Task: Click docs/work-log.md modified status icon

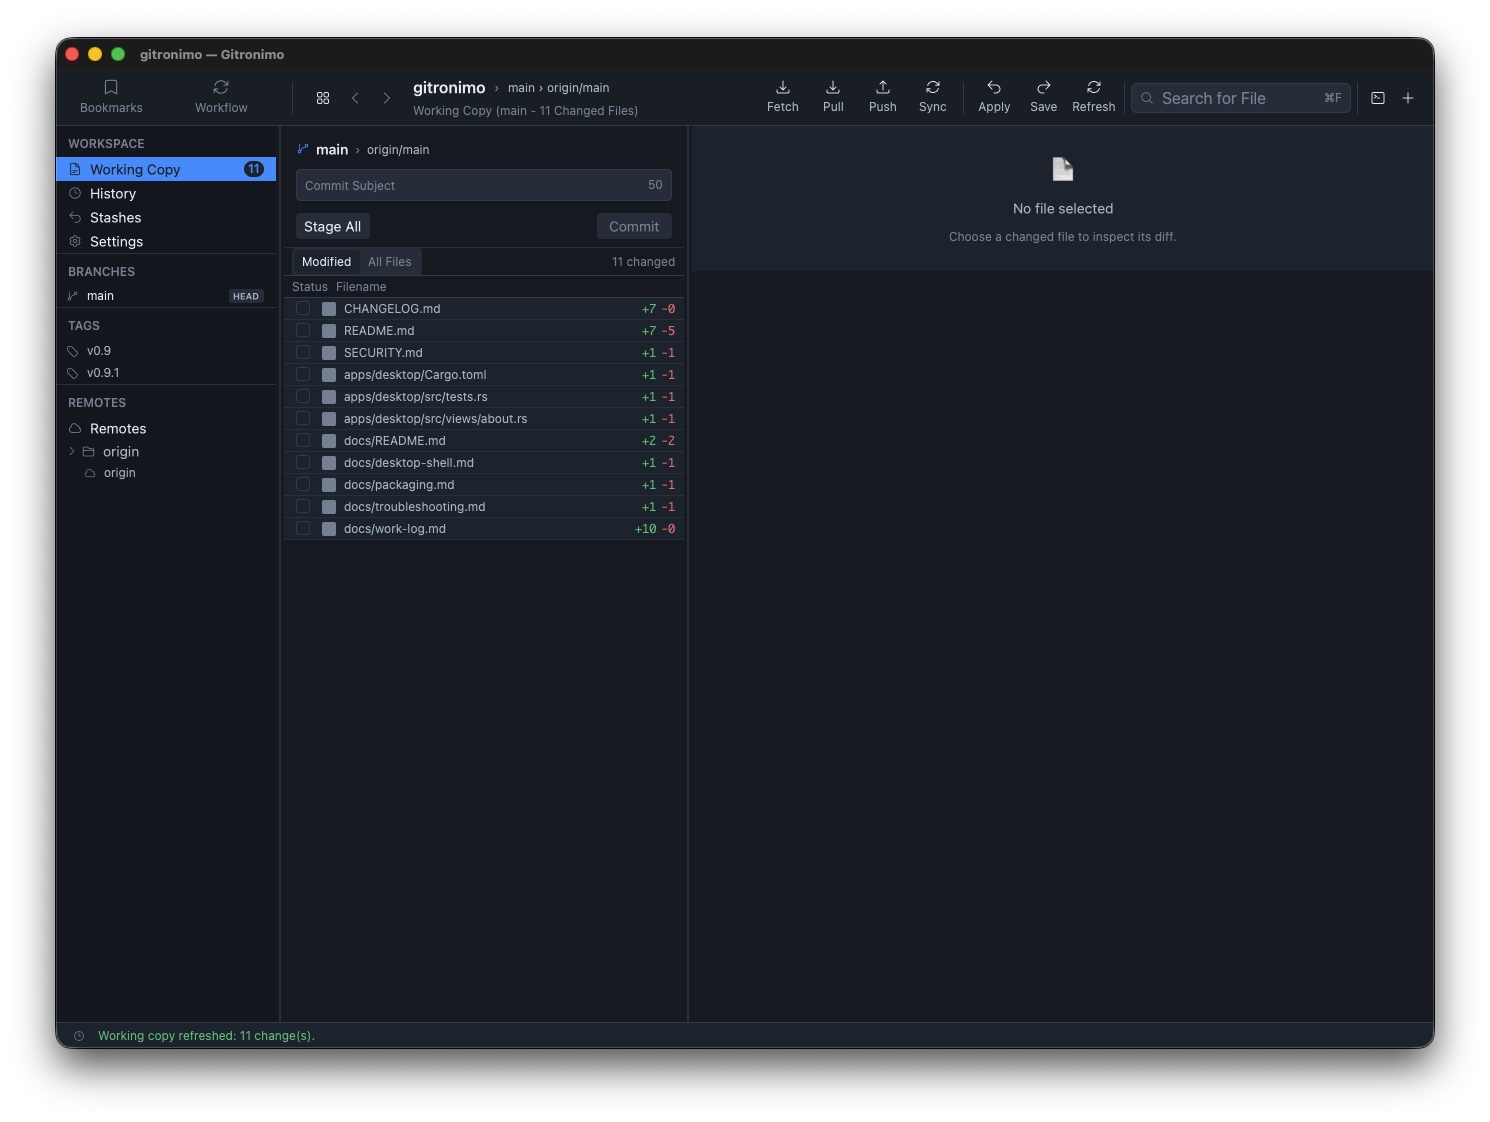Action: [x=329, y=529]
